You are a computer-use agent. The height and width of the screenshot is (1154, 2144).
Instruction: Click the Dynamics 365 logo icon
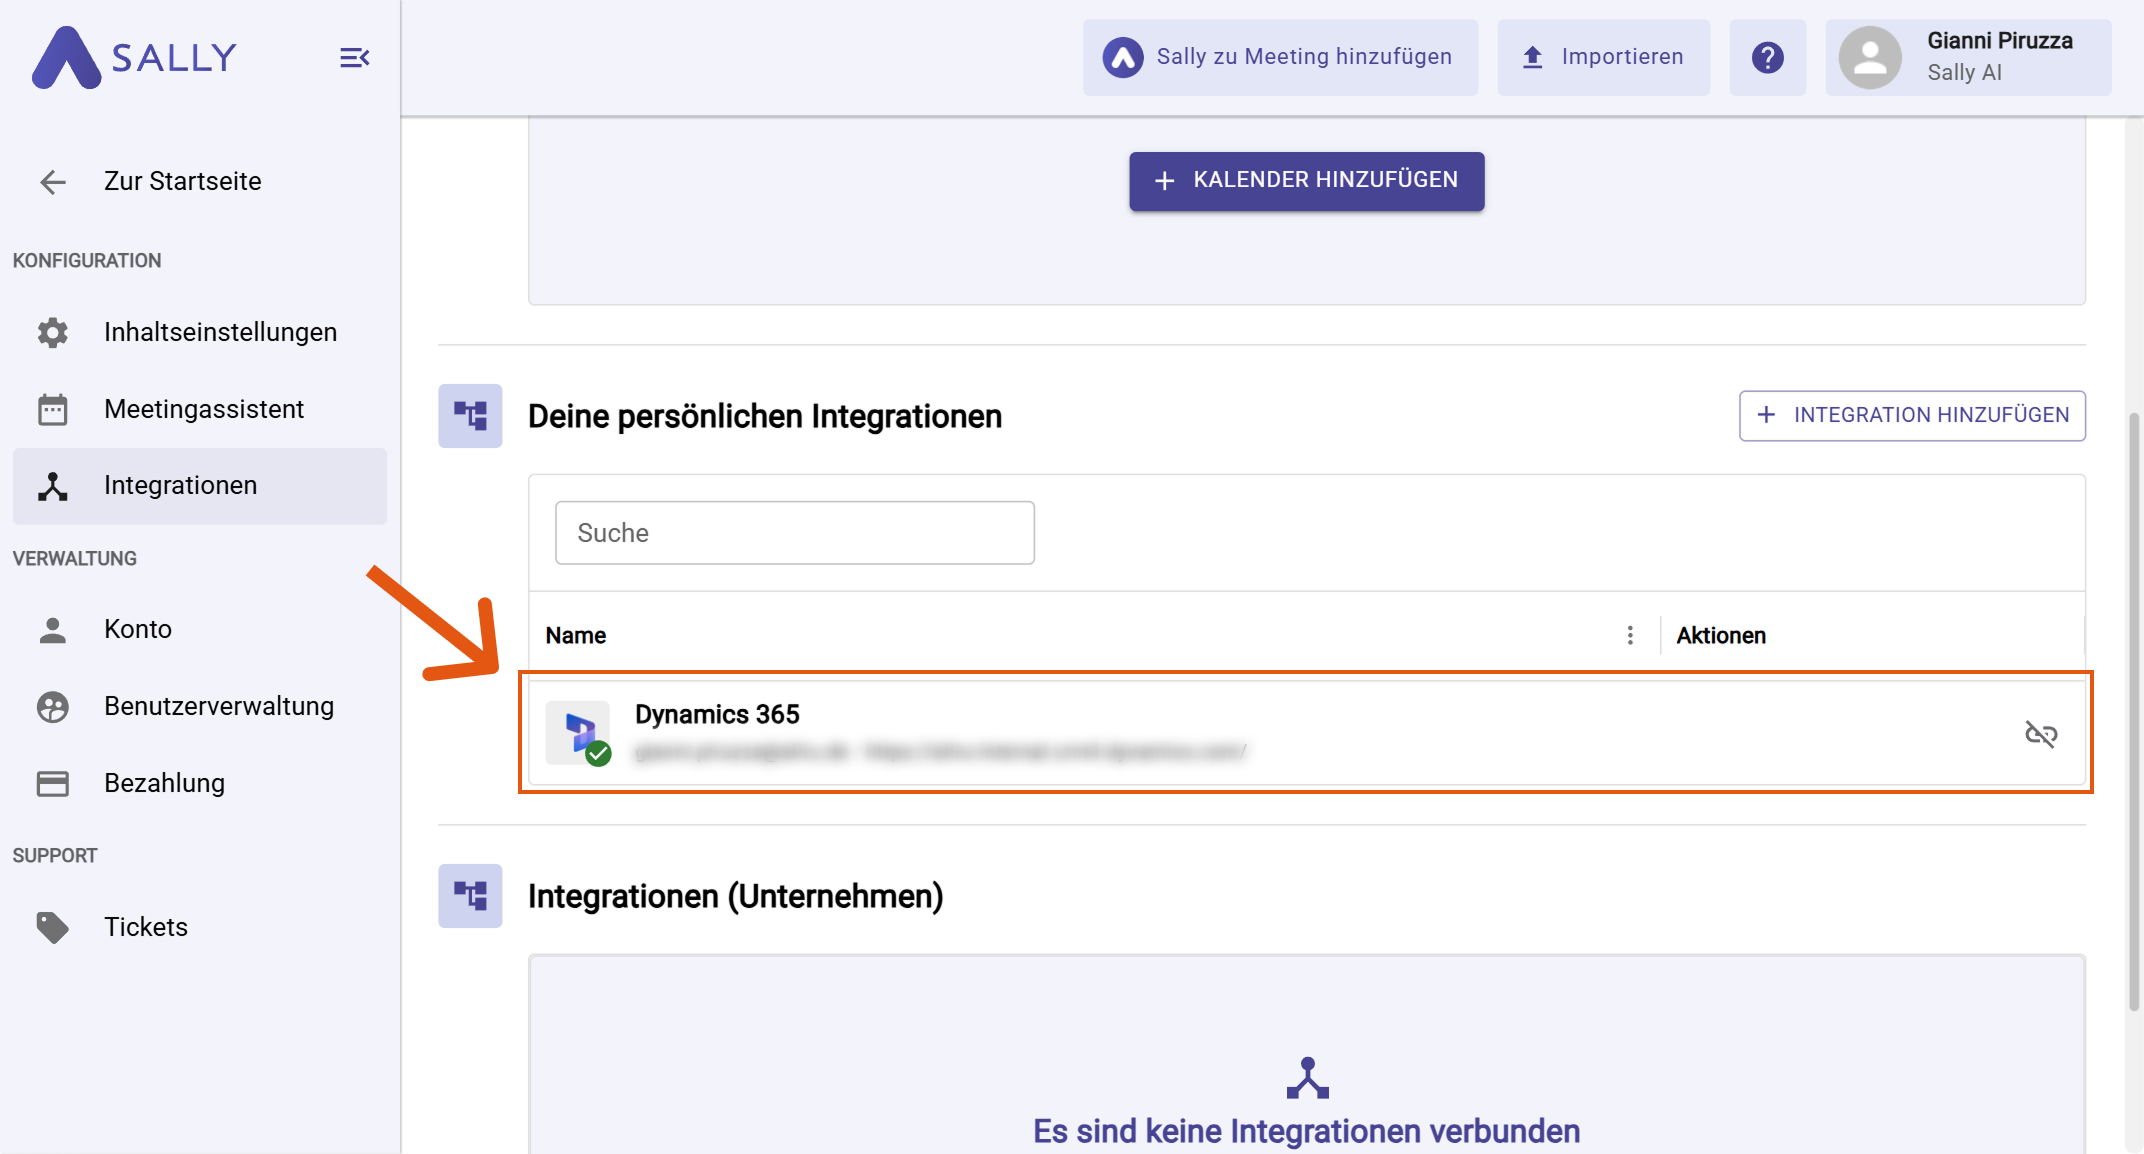[578, 733]
